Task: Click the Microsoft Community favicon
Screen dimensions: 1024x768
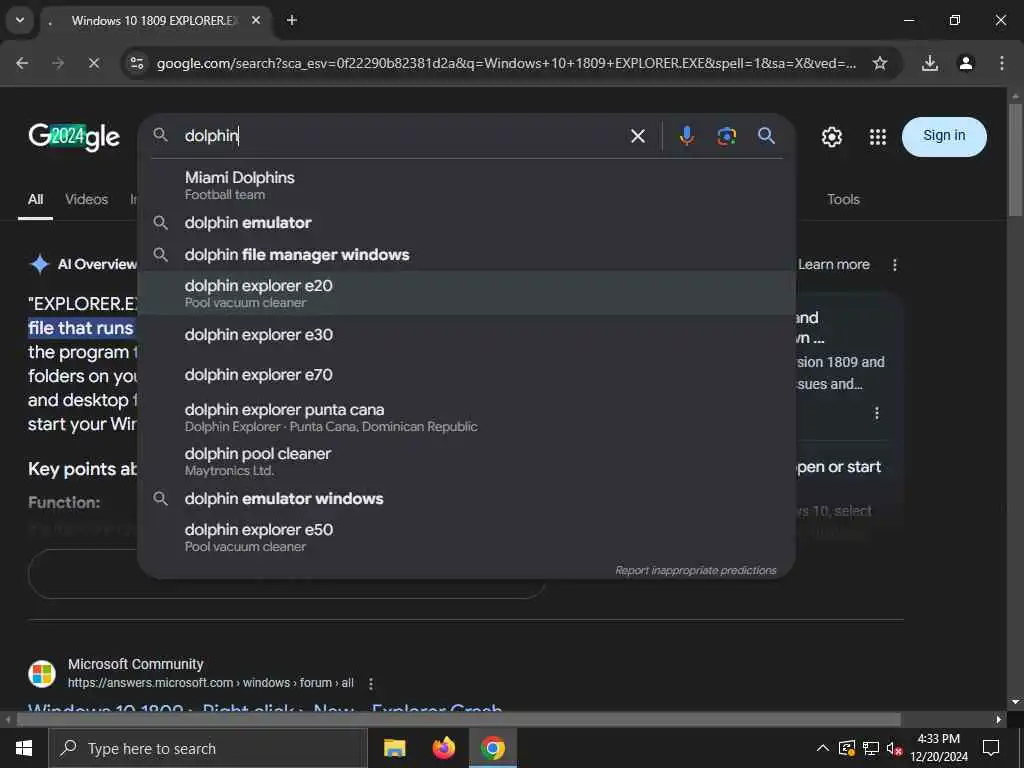Action: [x=42, y=673]
